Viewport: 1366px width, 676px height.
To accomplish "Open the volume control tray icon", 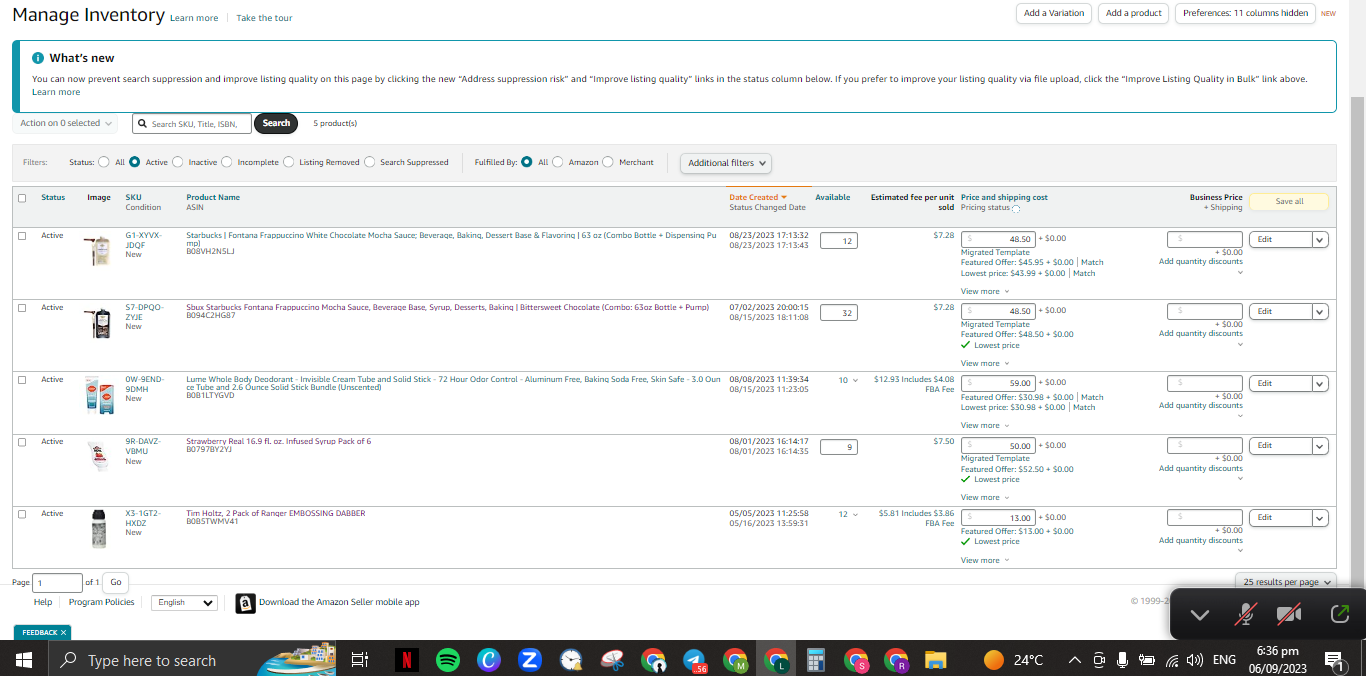I will [1194, 660].
